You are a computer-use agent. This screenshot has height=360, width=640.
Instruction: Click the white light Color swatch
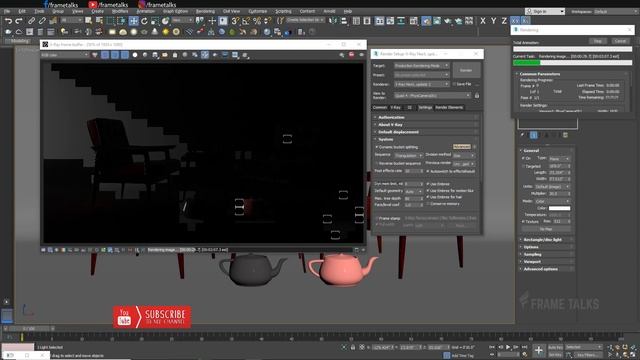point(559,208)
